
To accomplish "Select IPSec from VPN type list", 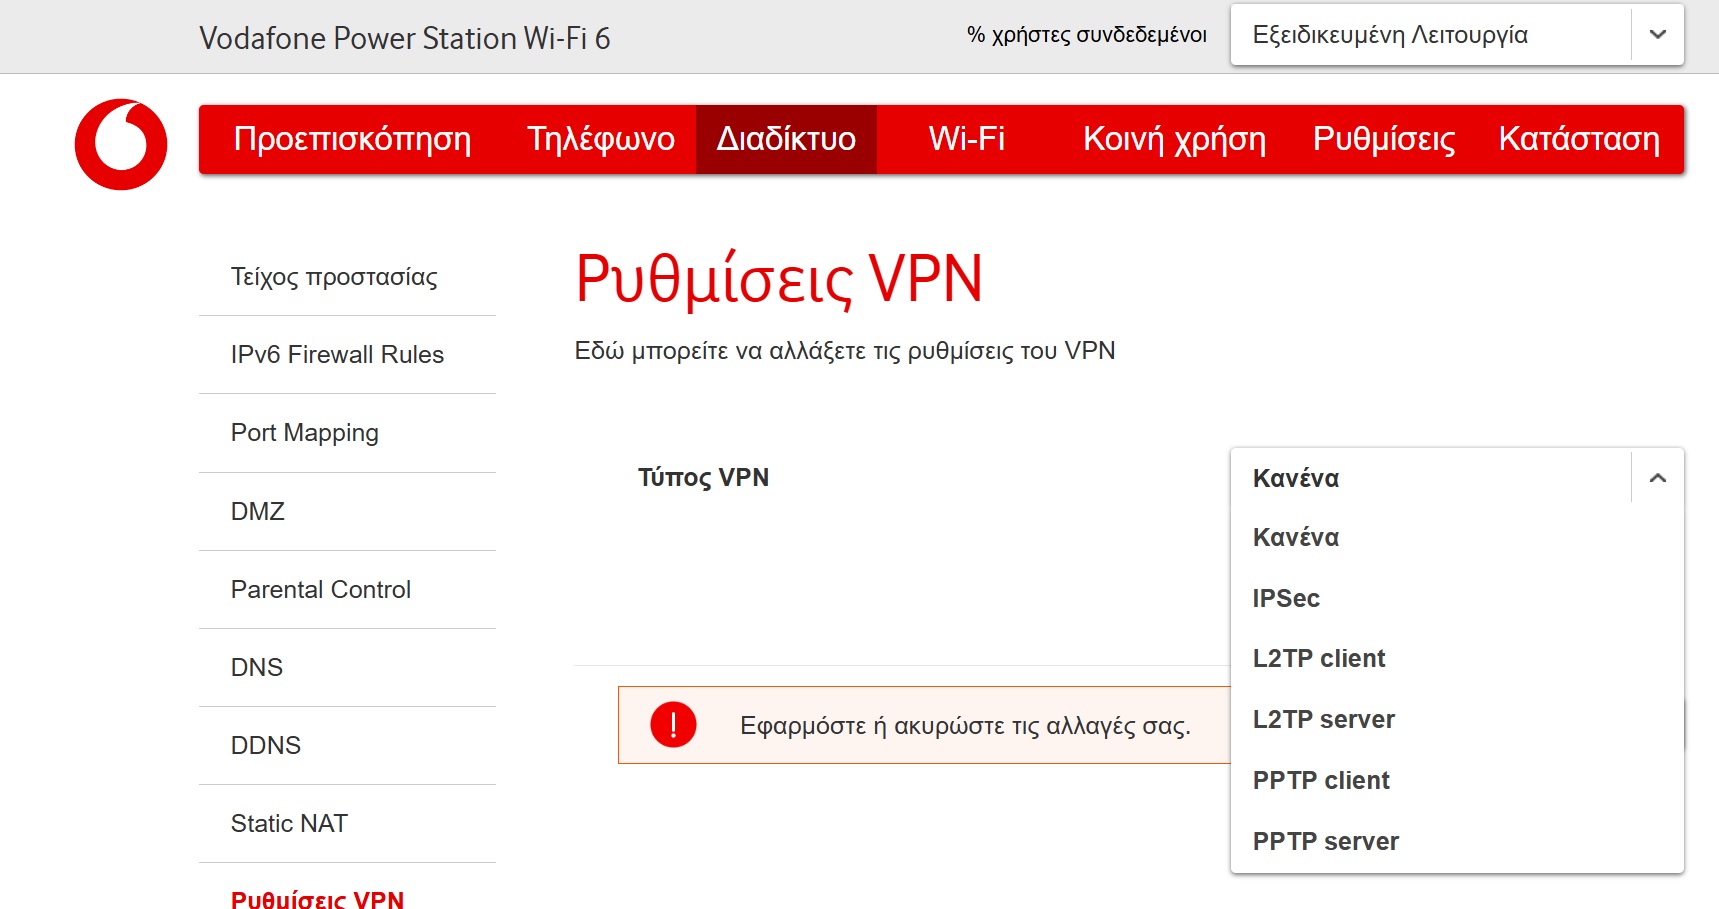I will click(x=1286, y=598).
